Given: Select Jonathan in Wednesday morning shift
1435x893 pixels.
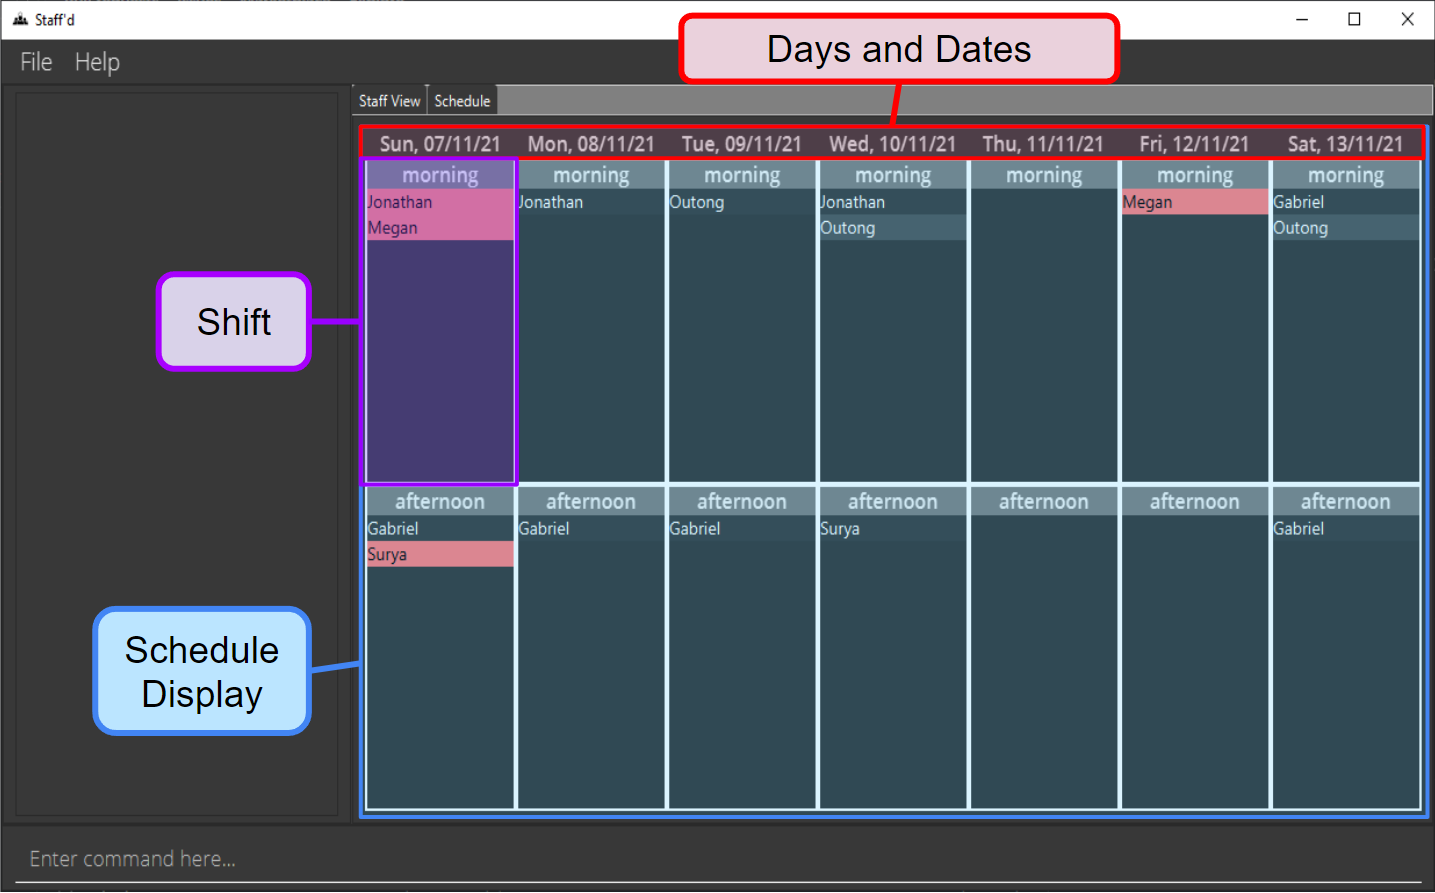Looking at the screenshot, I should 893,202.
